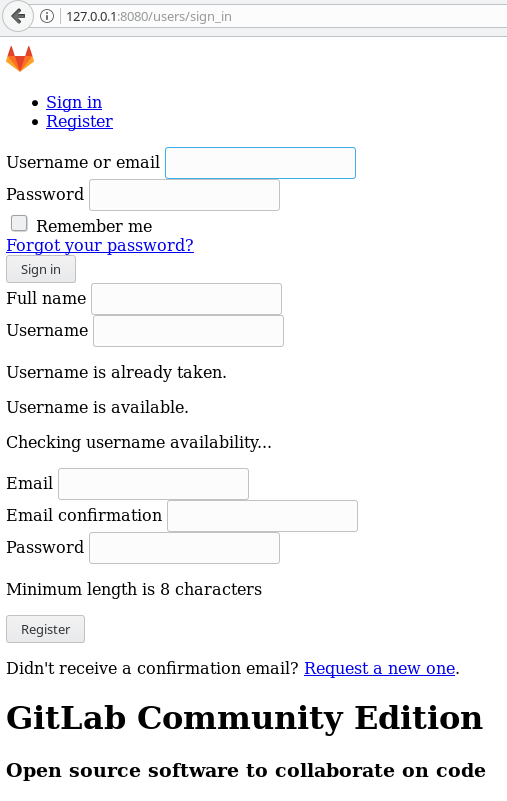Focus the registration Username field
The height and width of the screenshot is (801, 507).
[x=189, y=331]
